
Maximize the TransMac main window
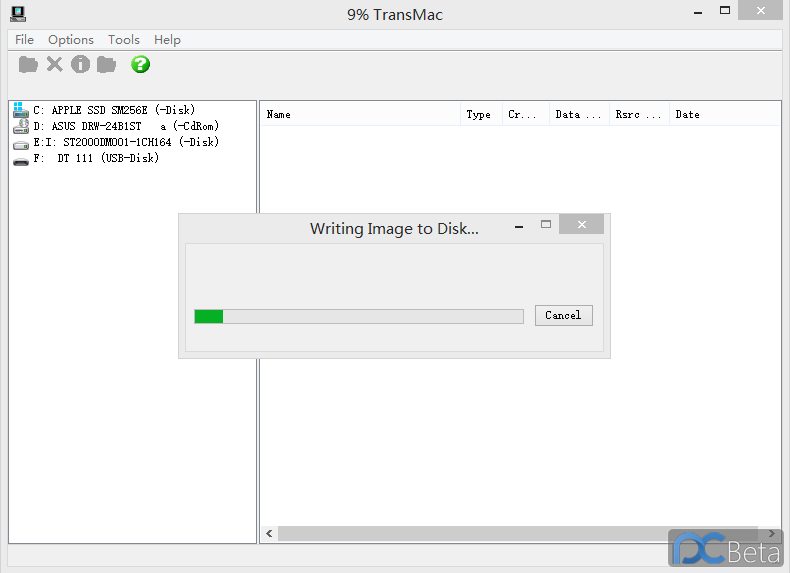coord(725,10)
